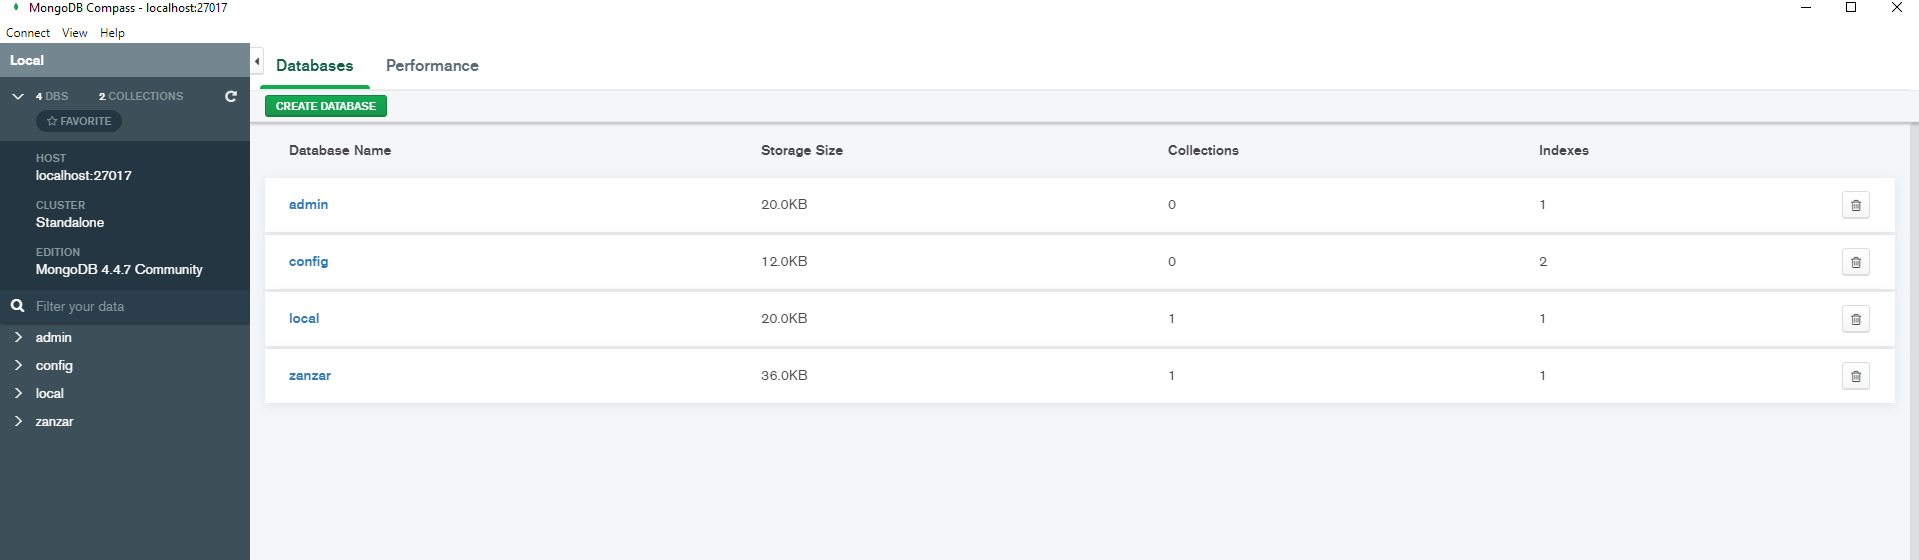Open the config database link

coord(308,261)
